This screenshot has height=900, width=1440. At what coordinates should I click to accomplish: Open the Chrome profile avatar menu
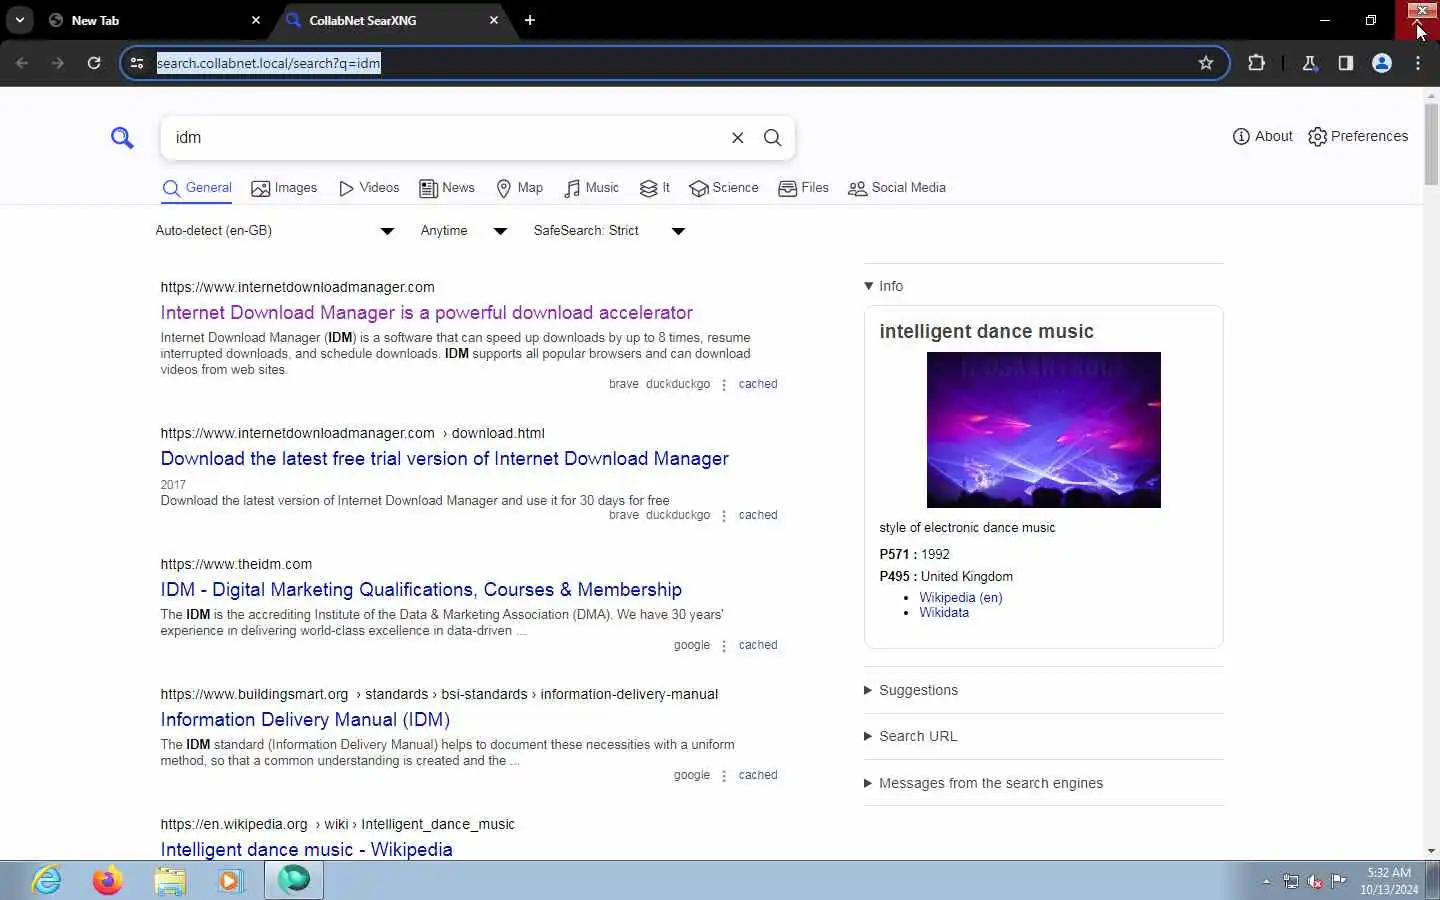click(1382, 63)
